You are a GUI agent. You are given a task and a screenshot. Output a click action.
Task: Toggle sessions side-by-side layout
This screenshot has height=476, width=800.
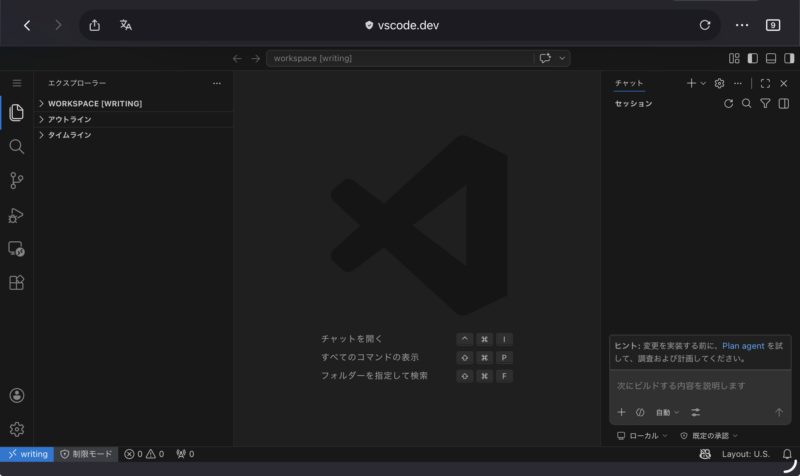coord(784,104)
